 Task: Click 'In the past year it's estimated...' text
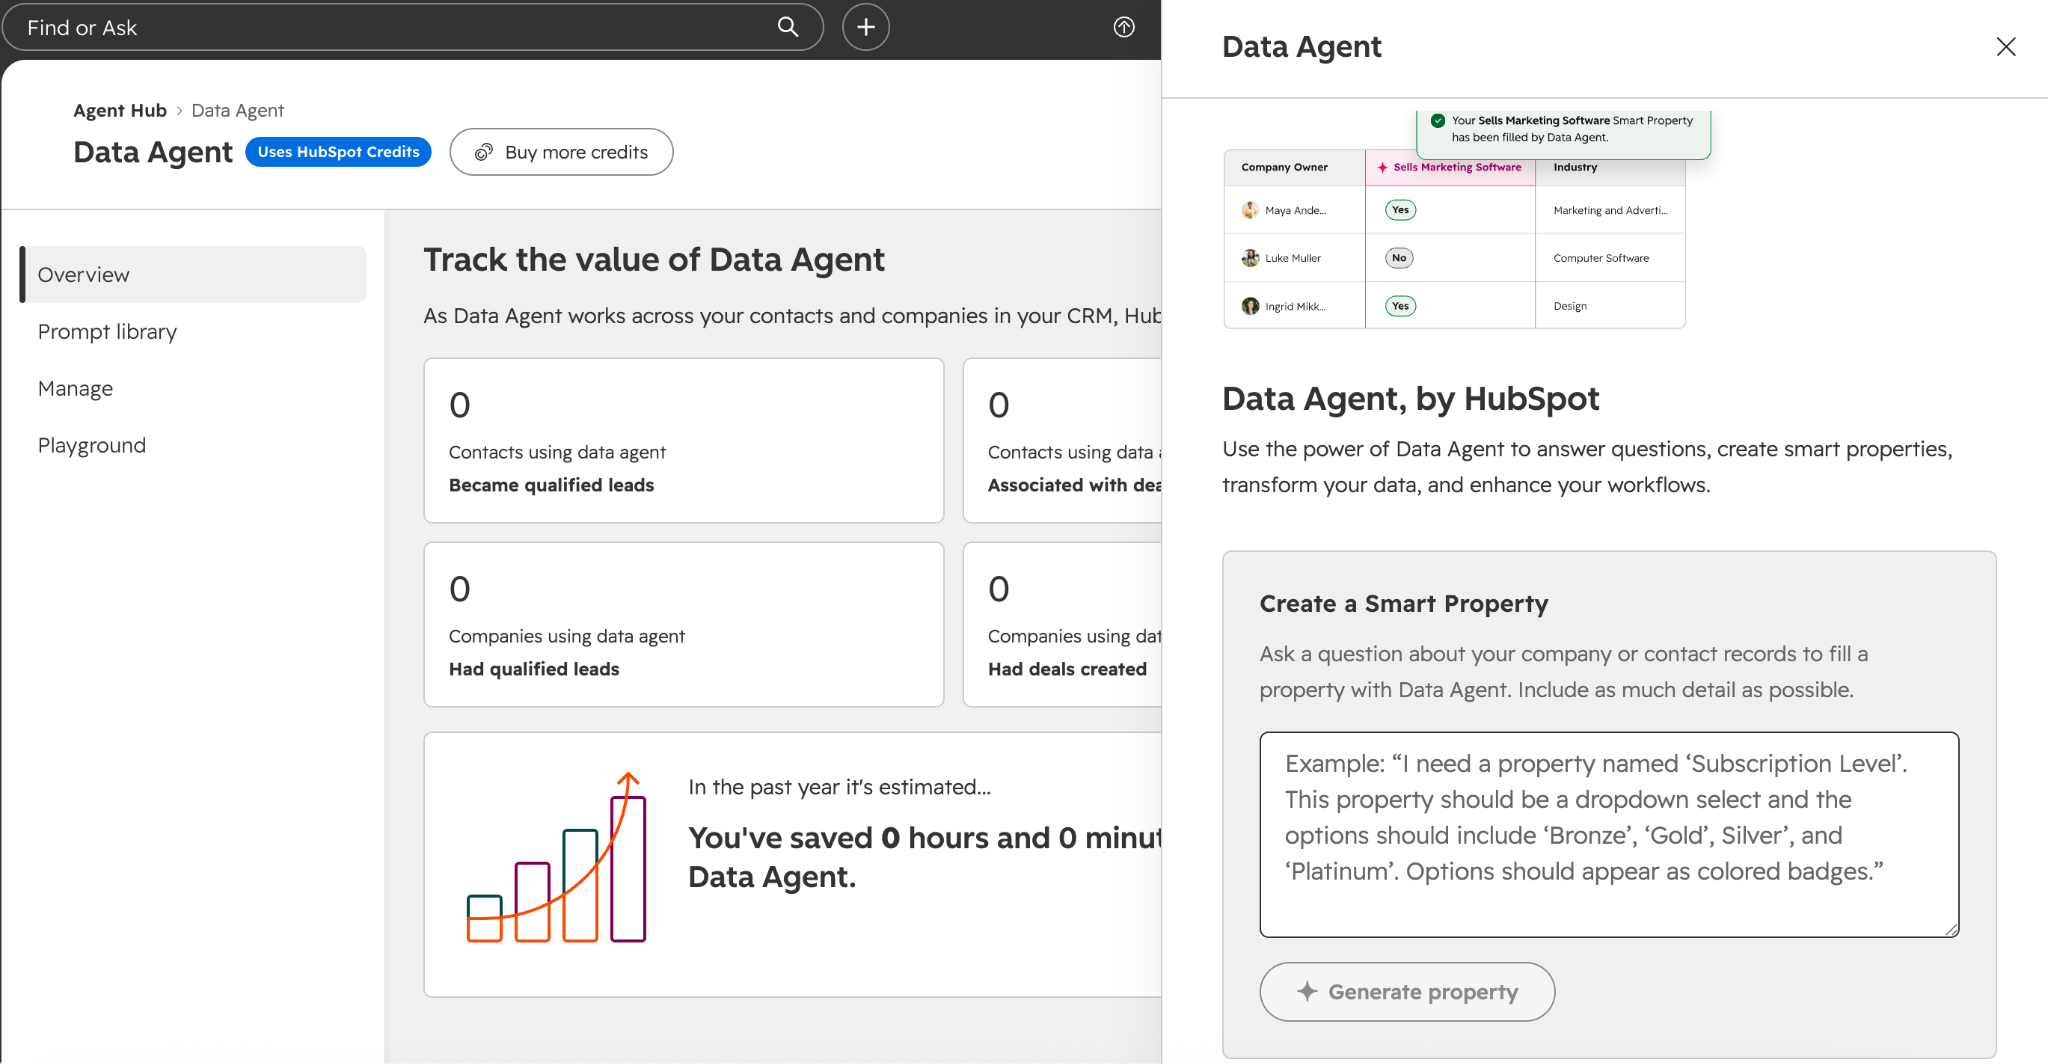coord(839,787)
